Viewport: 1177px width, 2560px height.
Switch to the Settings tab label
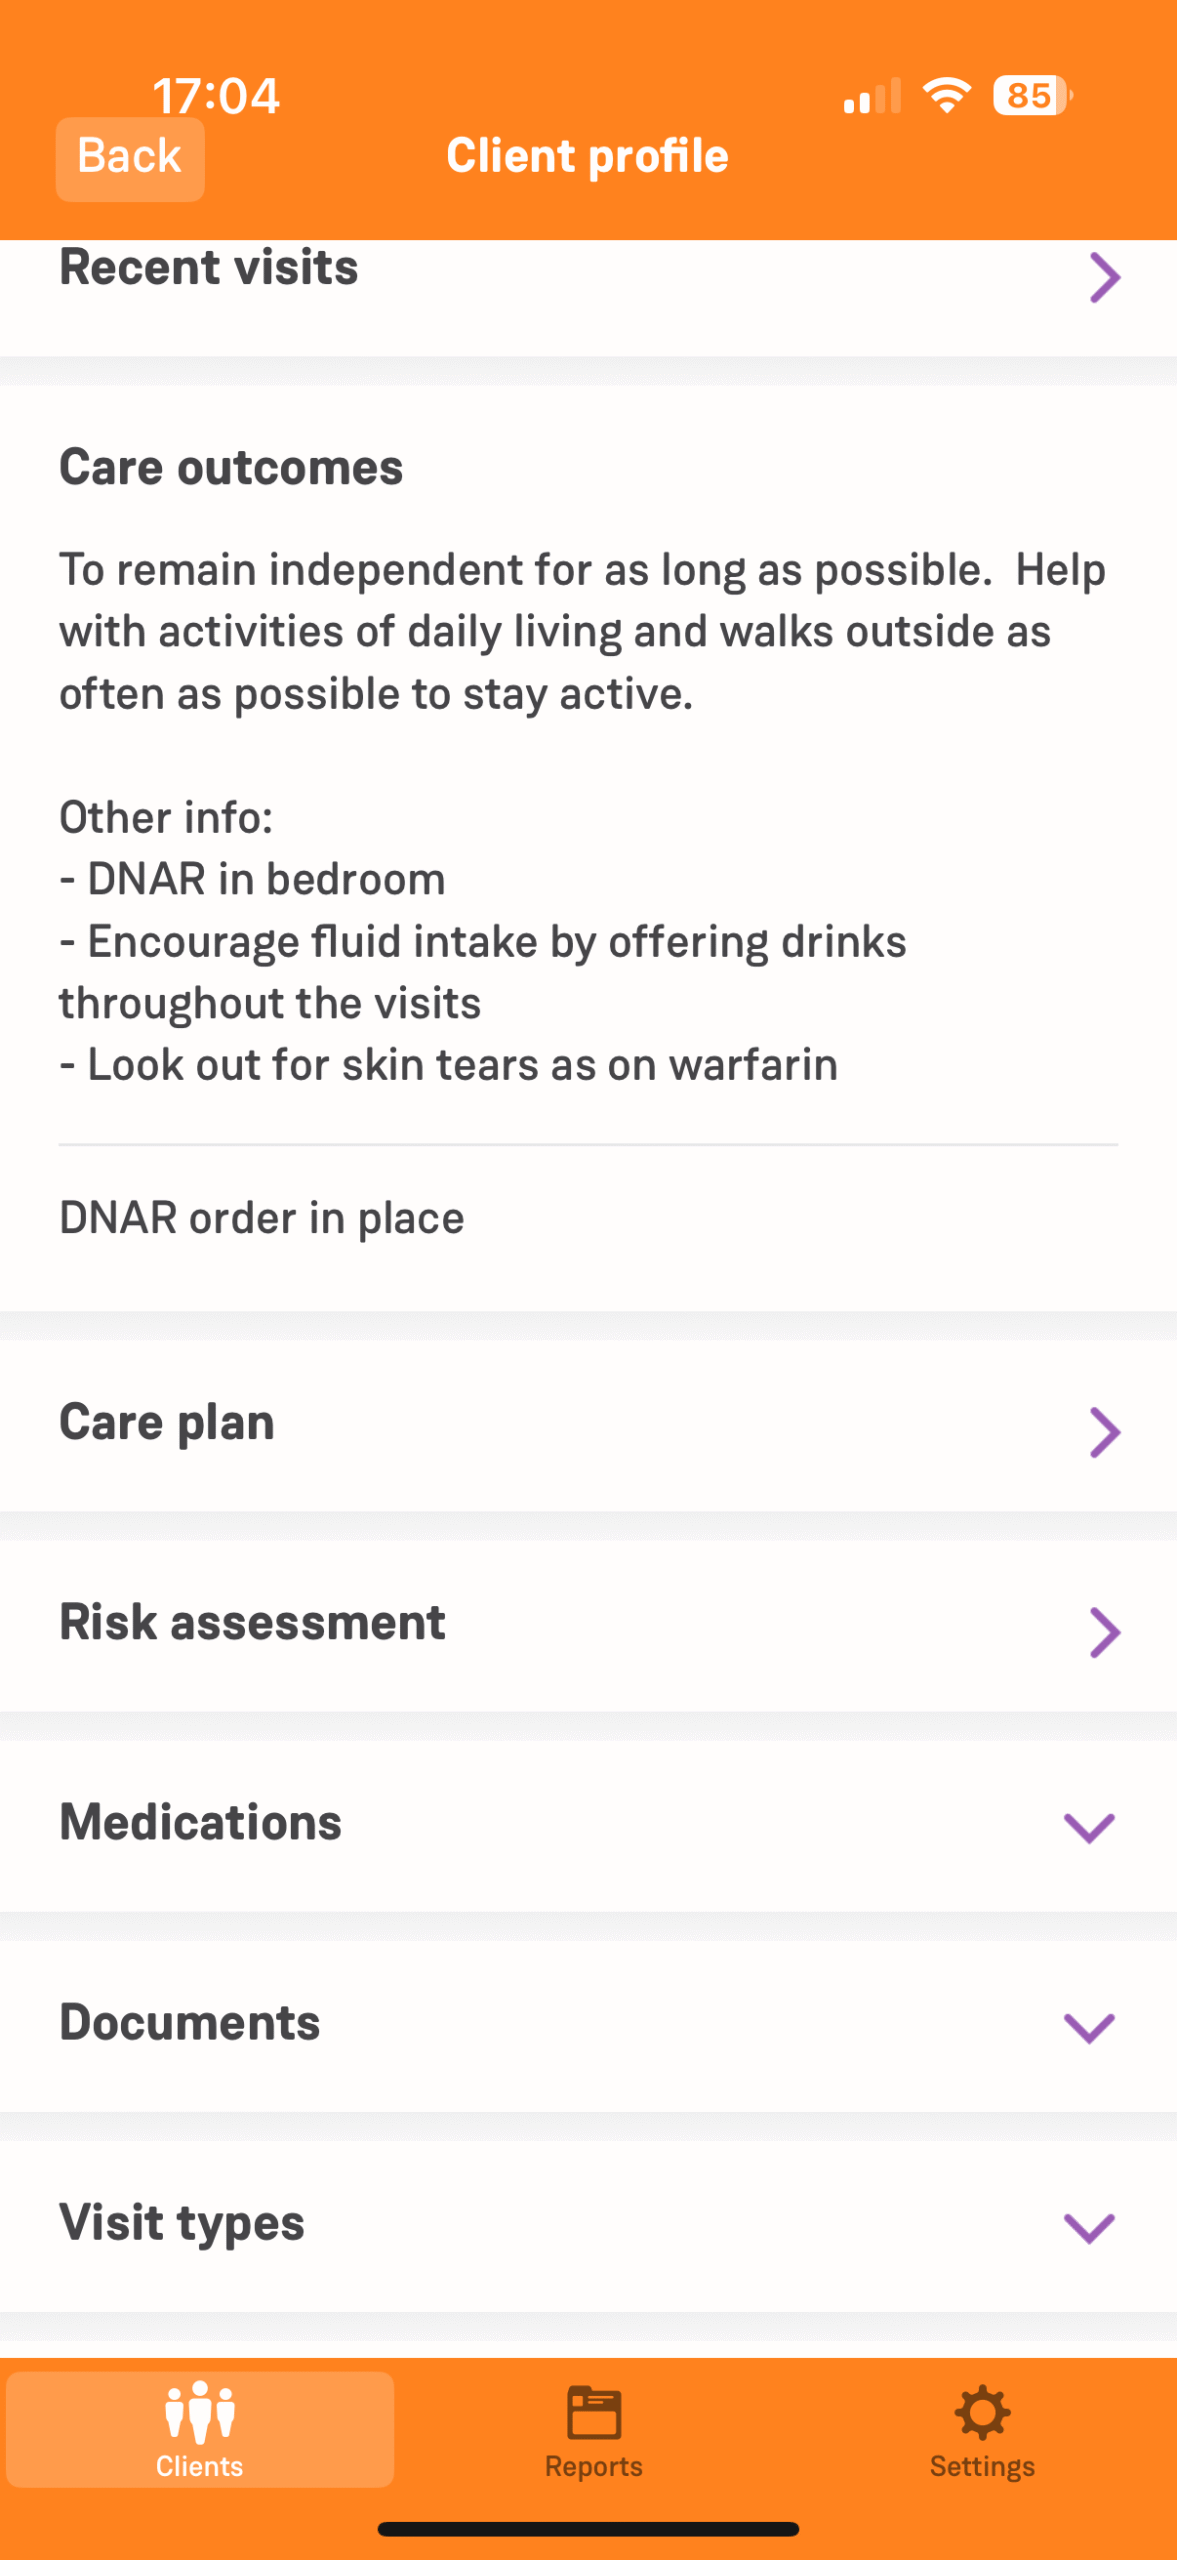click(x=982, y=2466)
